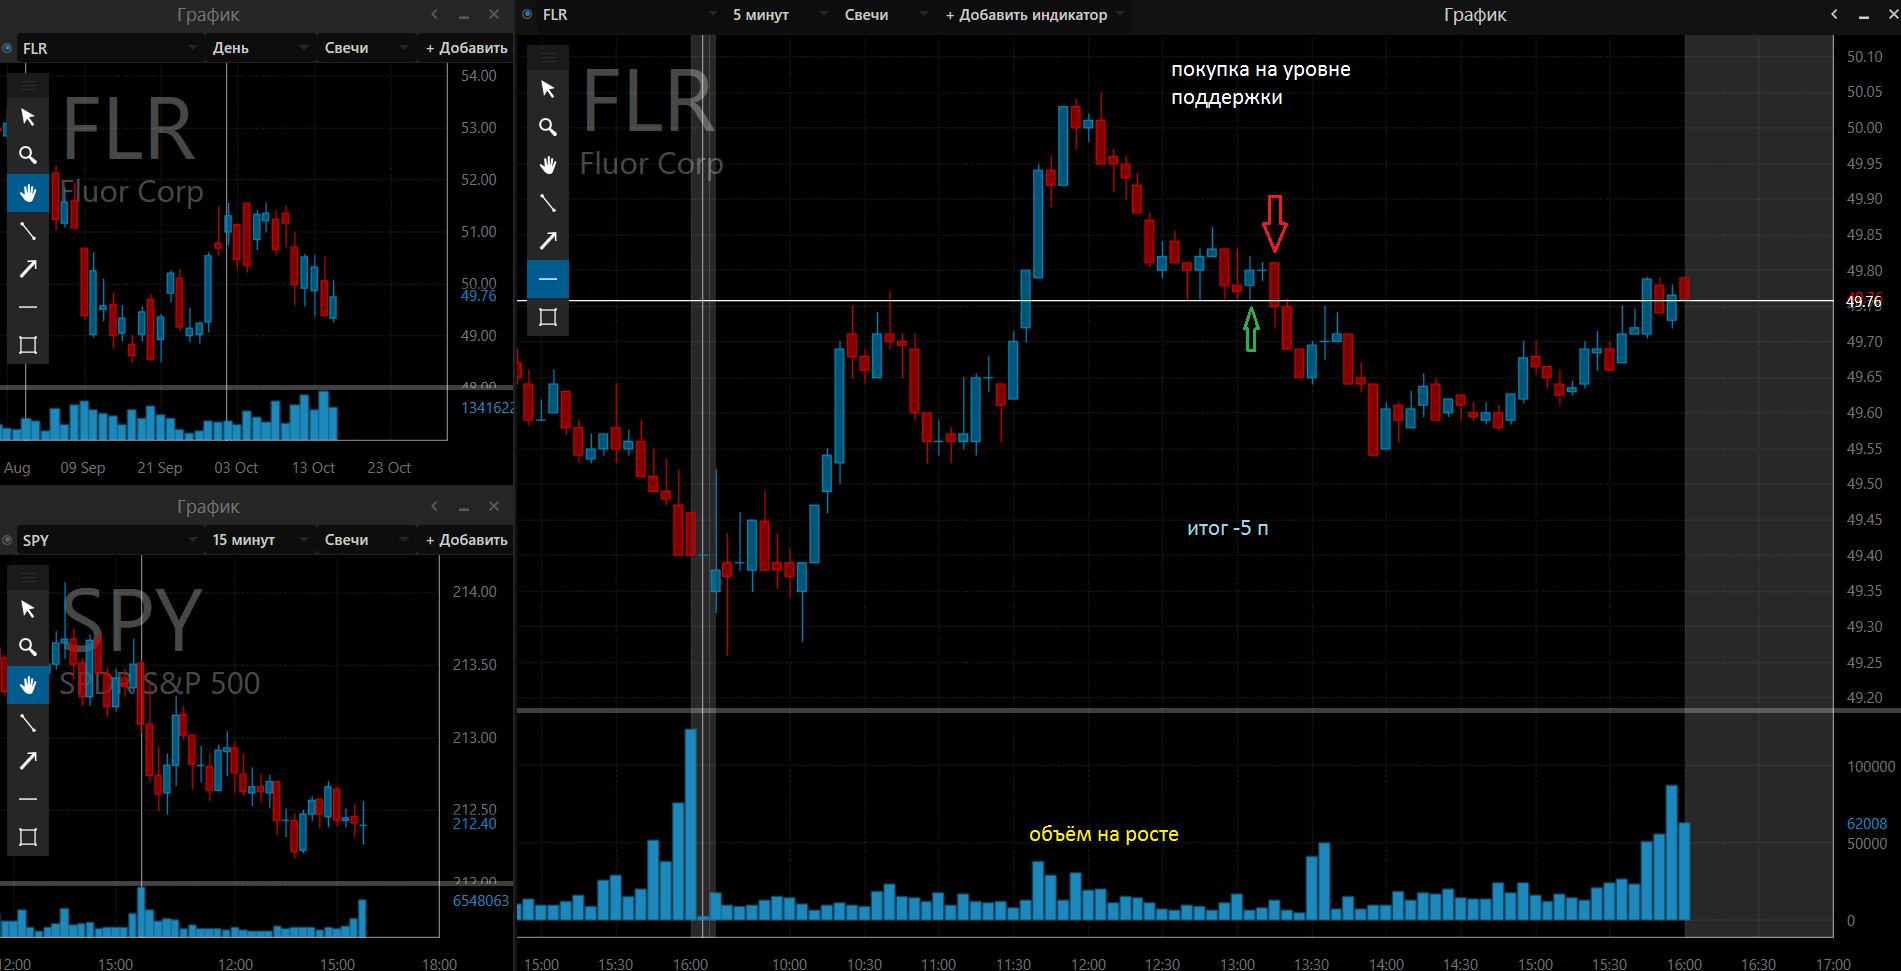This screenshot has height=971, width=1901.
Task: Click the 212.40 price label in SPY chart
Action: pyautogui.click(x=474, y=824)
